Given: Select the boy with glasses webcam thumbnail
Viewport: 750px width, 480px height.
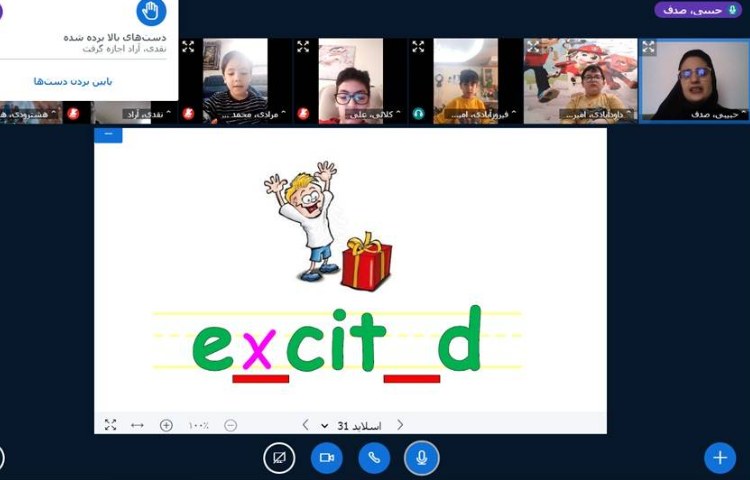Looking at the screenshot, I should tap(350, 80).
